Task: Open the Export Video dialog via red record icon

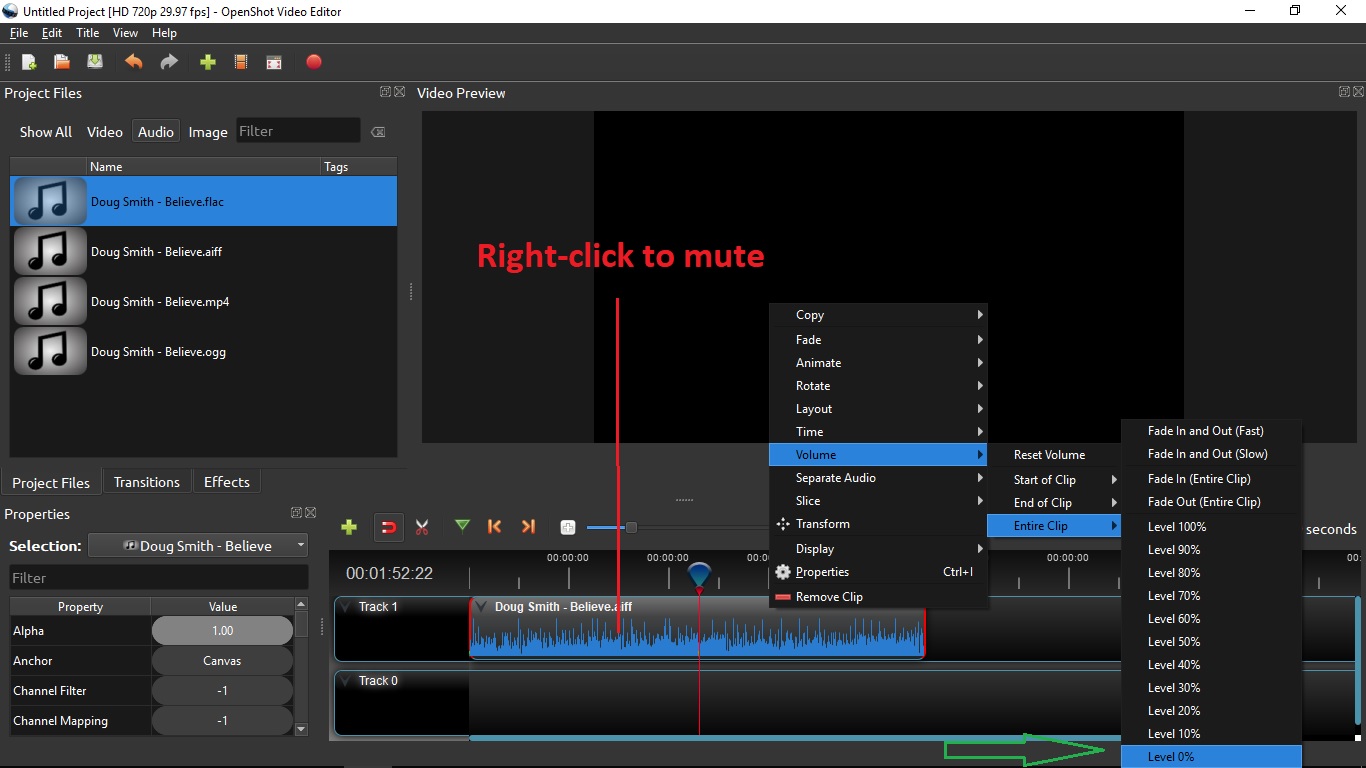Action: pyautogui.click(x=314, y=62)
